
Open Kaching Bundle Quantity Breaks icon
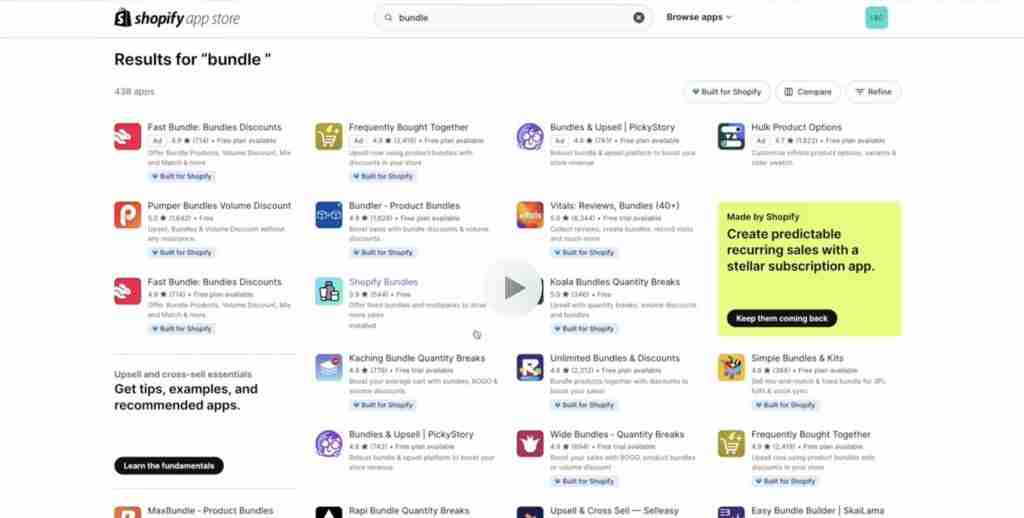[328, 368]
